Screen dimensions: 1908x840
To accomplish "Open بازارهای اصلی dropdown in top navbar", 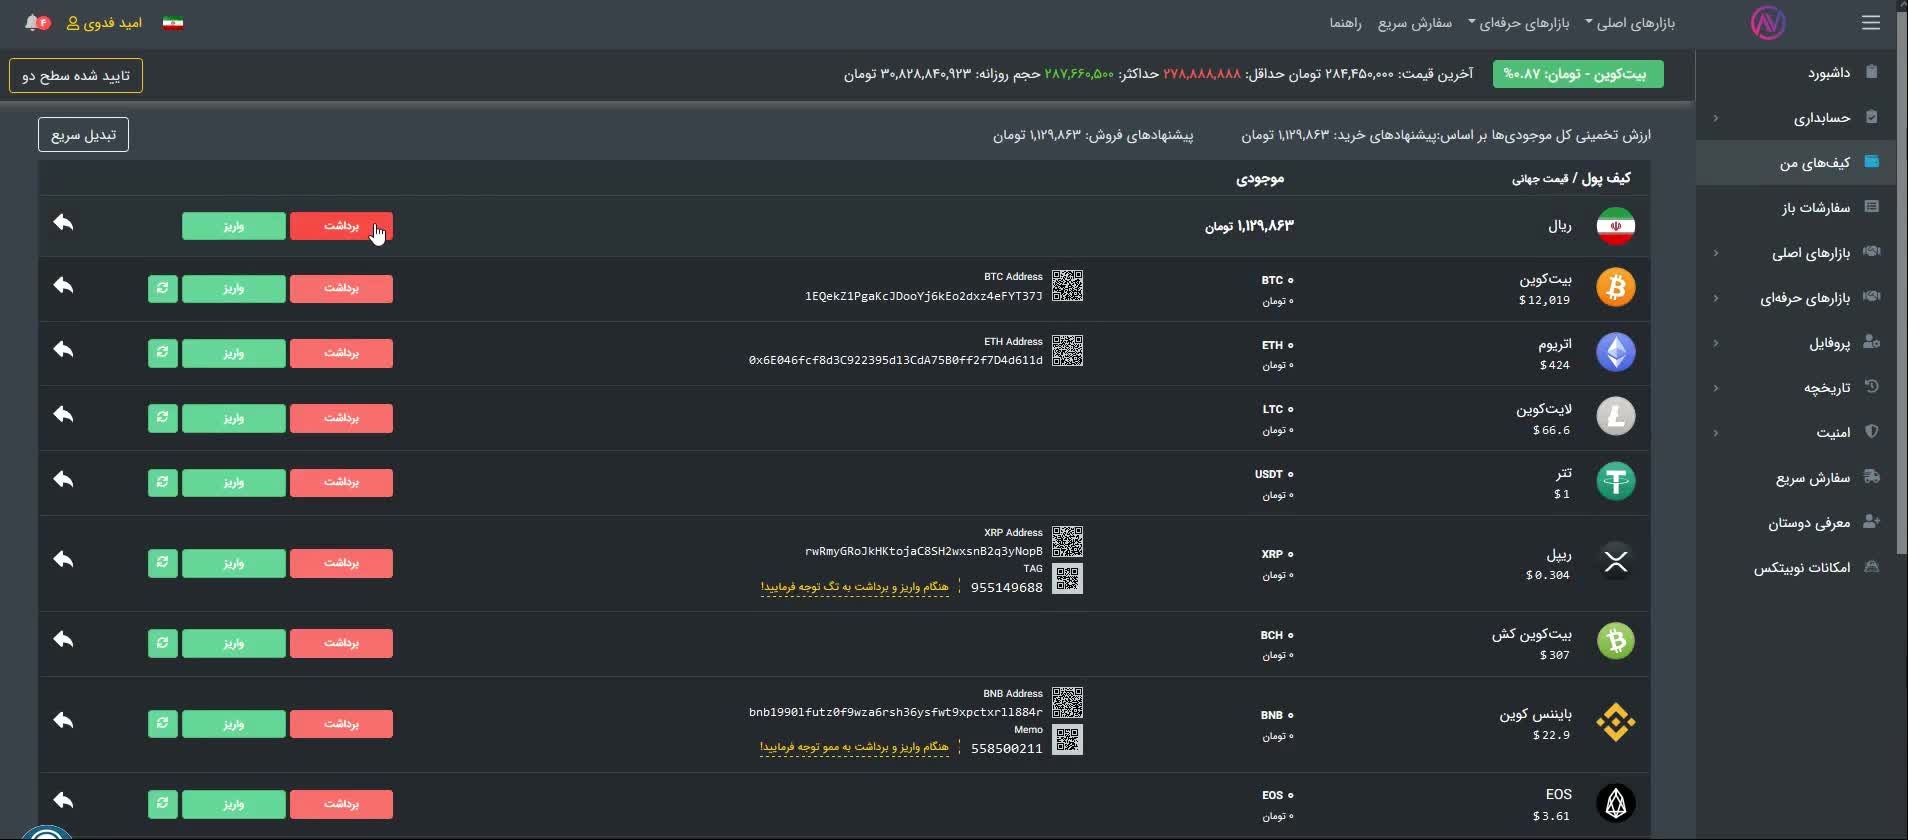I will tap(1629, 23).
